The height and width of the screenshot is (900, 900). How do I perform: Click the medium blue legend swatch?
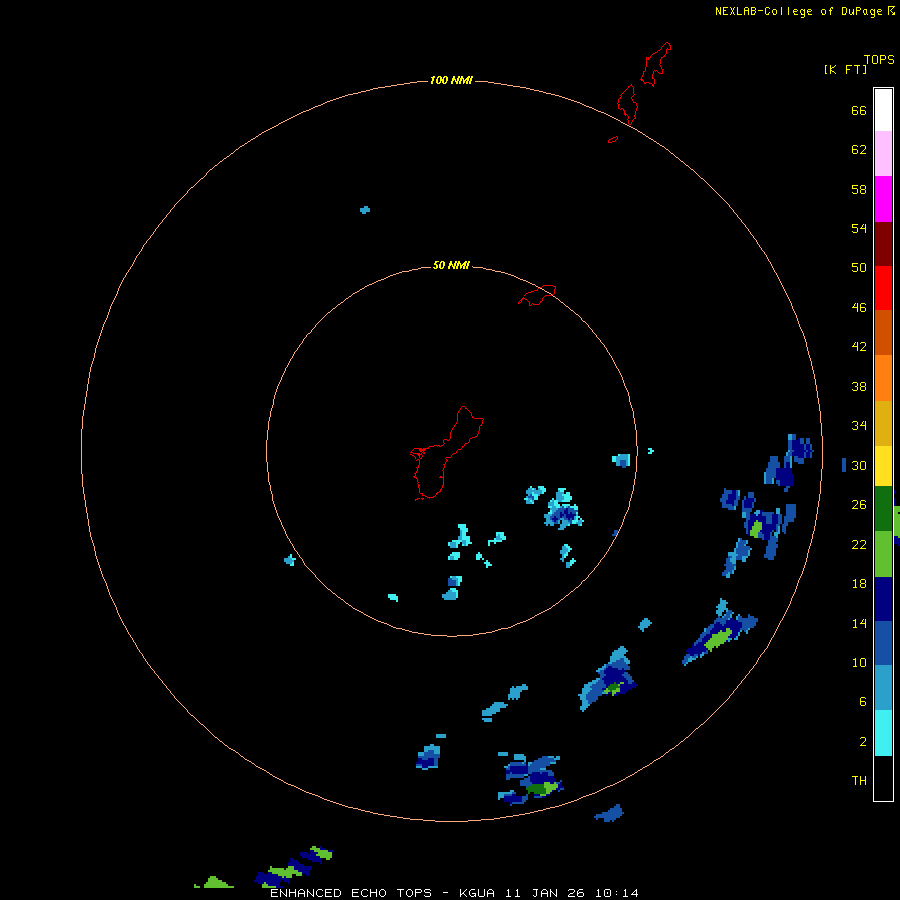click(883, 643)
